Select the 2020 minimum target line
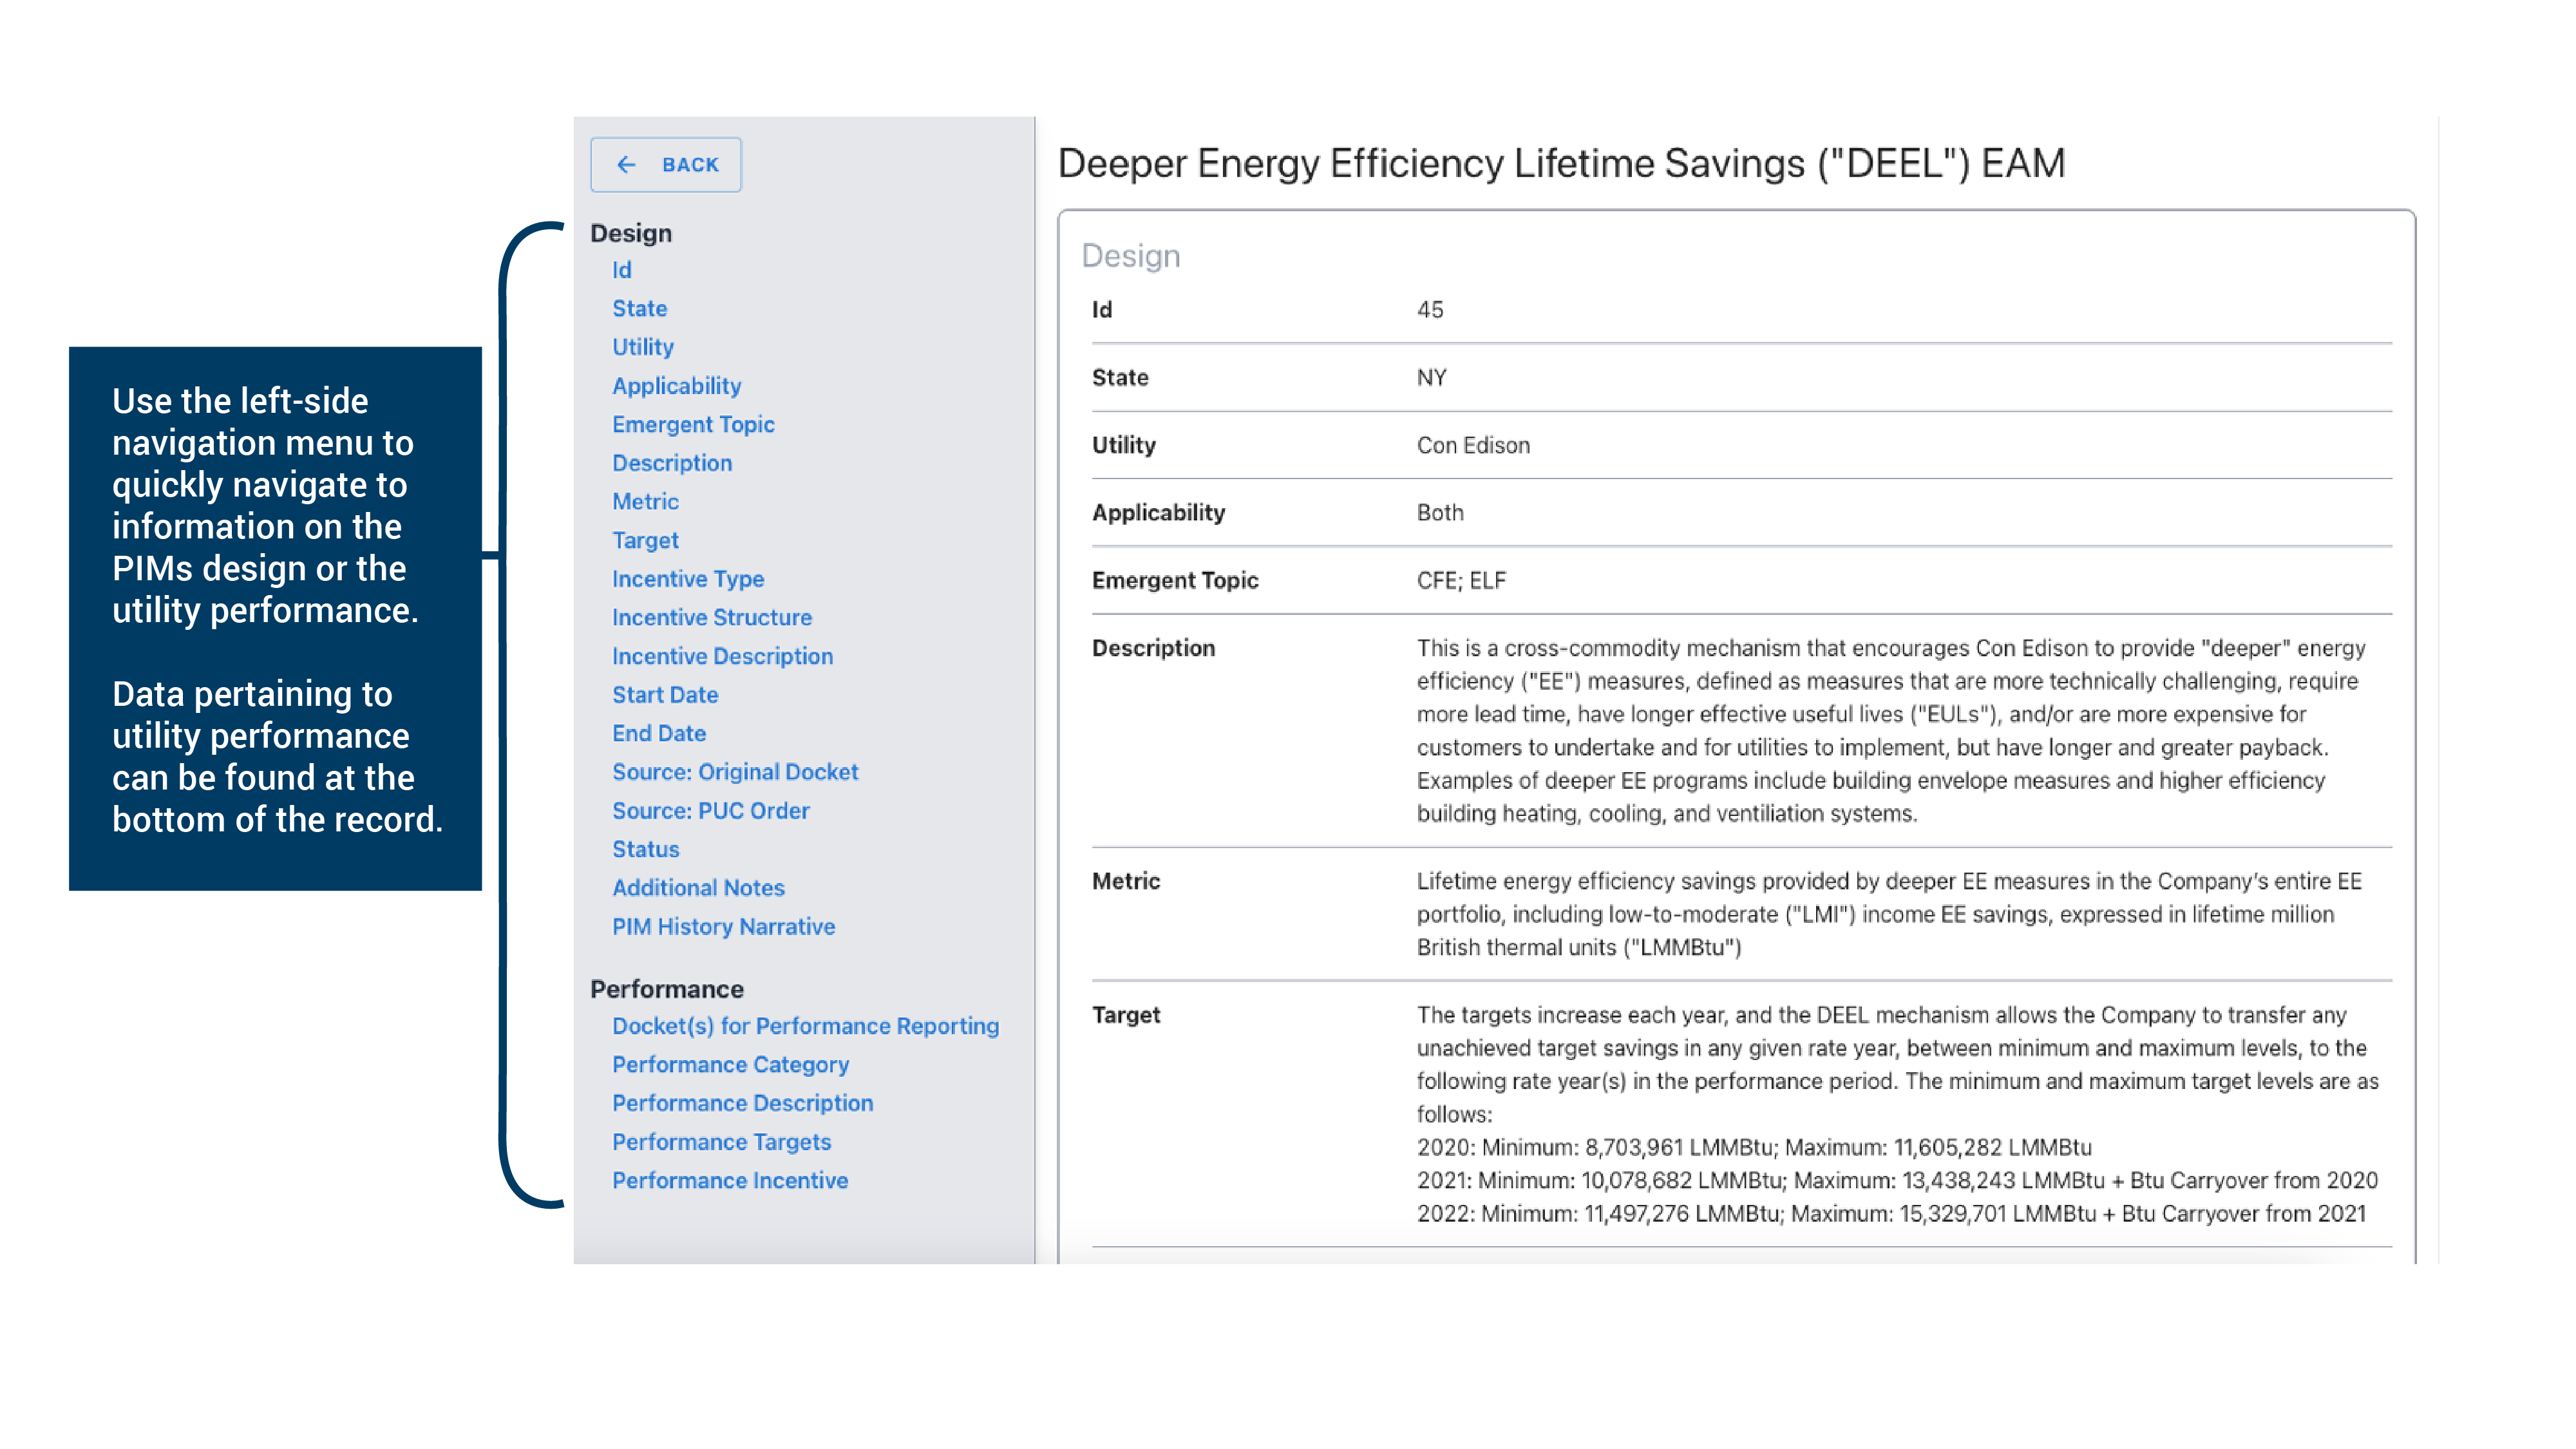The width and height of the screenshot is (2576, 1449). pyautogui.click(x=1754, y=1148)
